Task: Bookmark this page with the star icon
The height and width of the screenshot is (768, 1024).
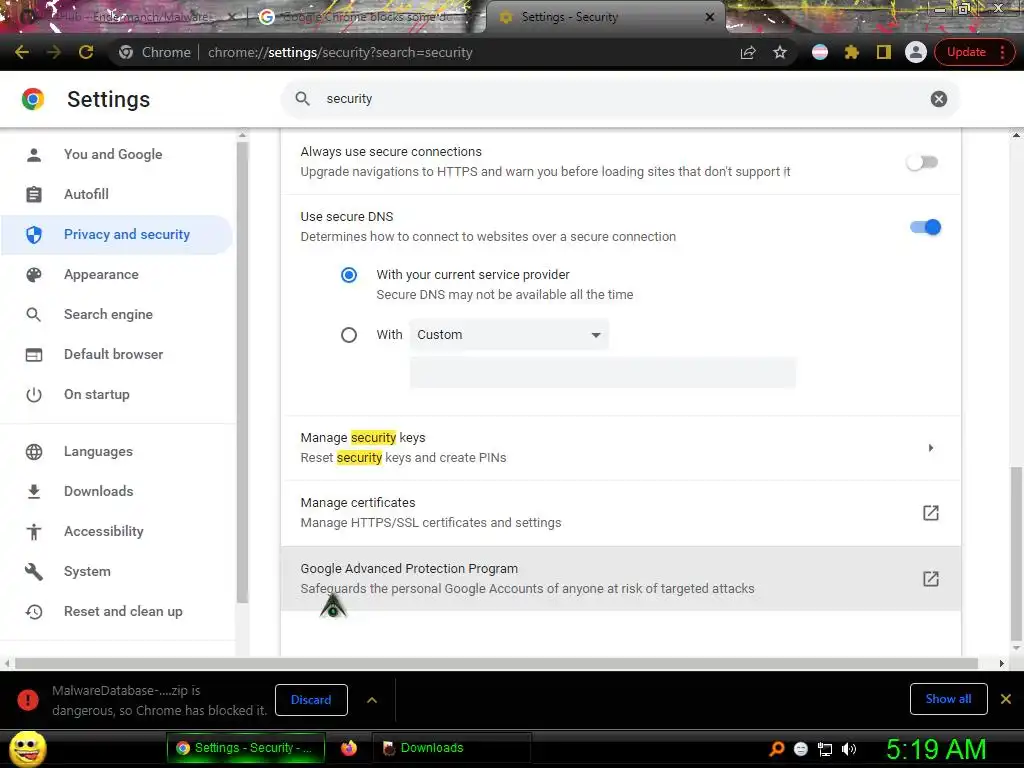Action: point(780,52)
